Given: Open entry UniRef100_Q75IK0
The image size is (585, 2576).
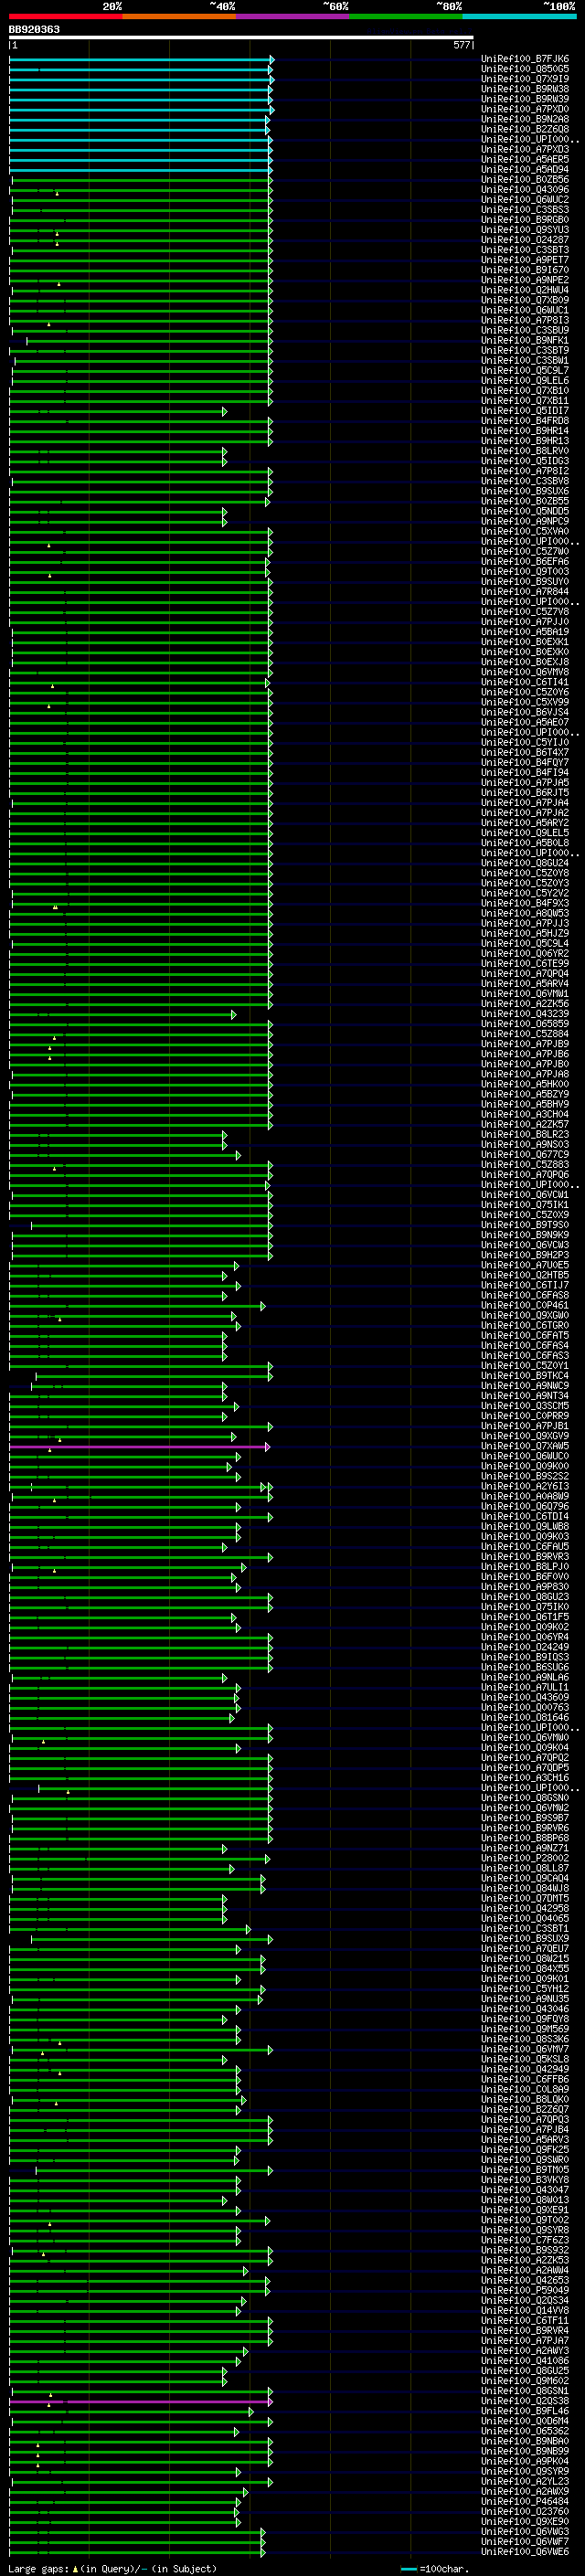Looking at the screenshot, I should click(525, 1606).
